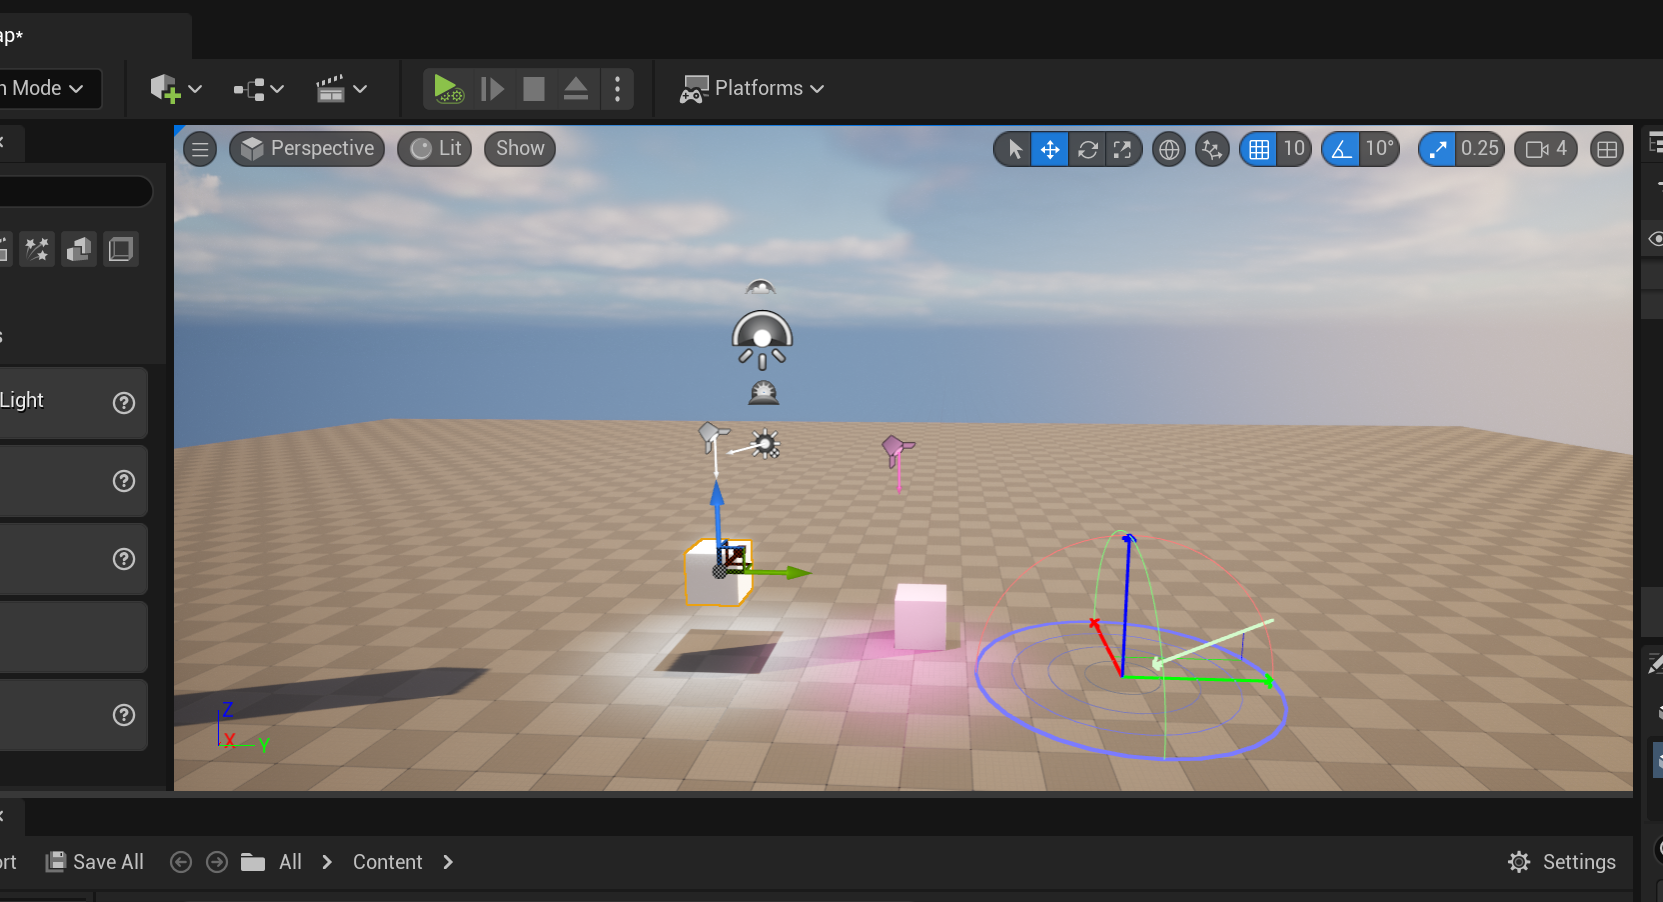Go forward in content browser history
The image size is (1663, 902).
[217, 862]
